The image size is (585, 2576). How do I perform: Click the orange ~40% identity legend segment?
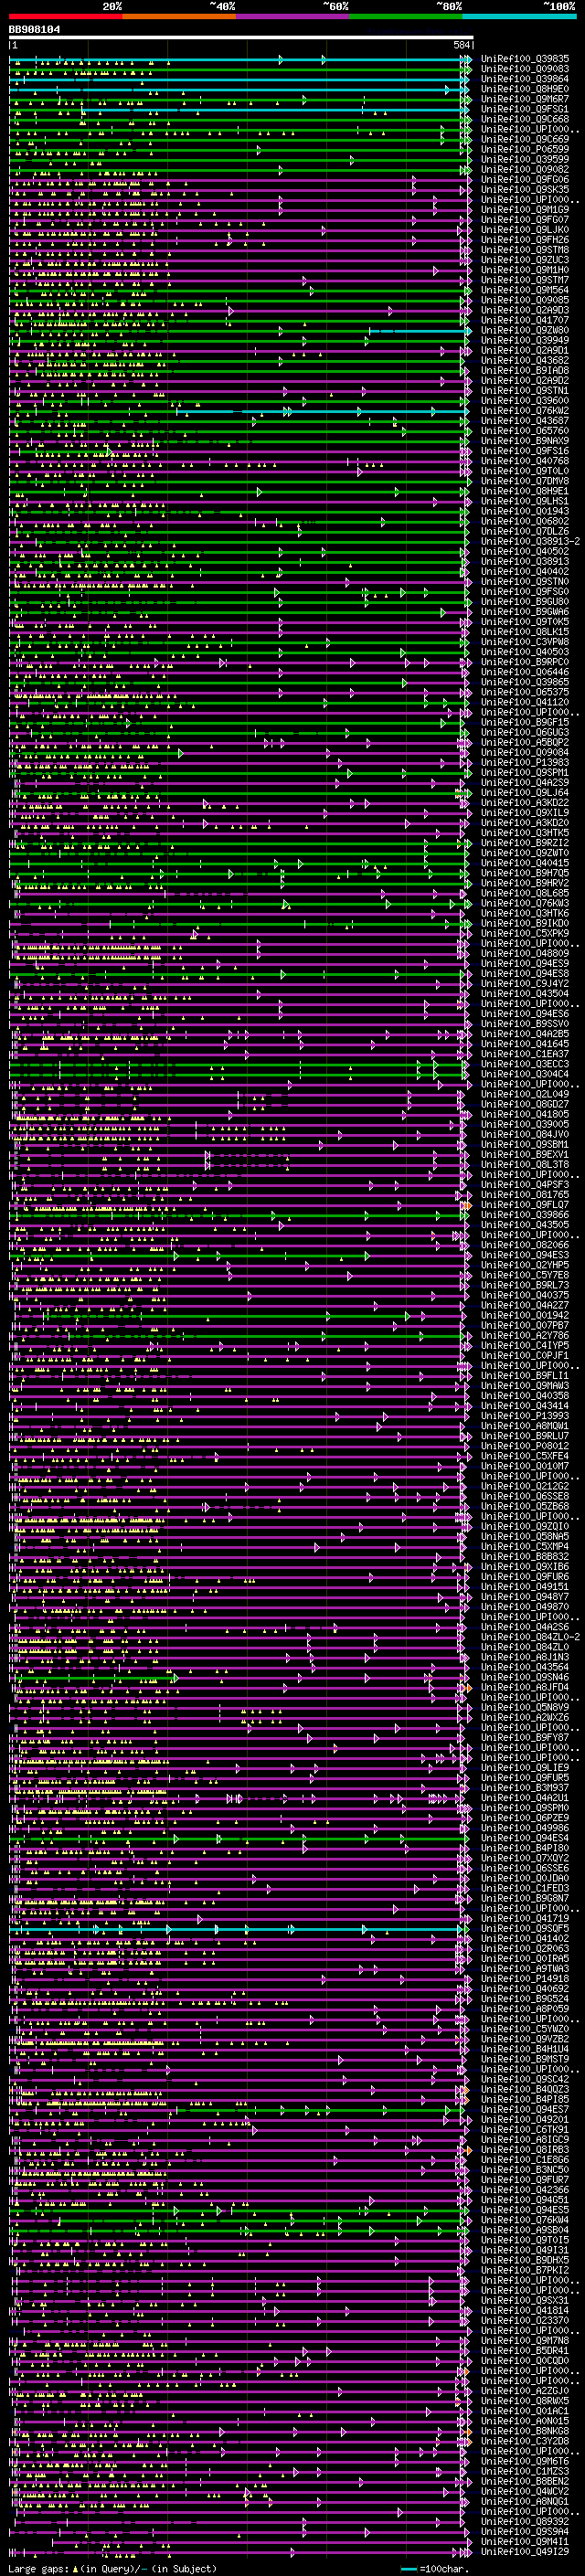pos(179,16)
